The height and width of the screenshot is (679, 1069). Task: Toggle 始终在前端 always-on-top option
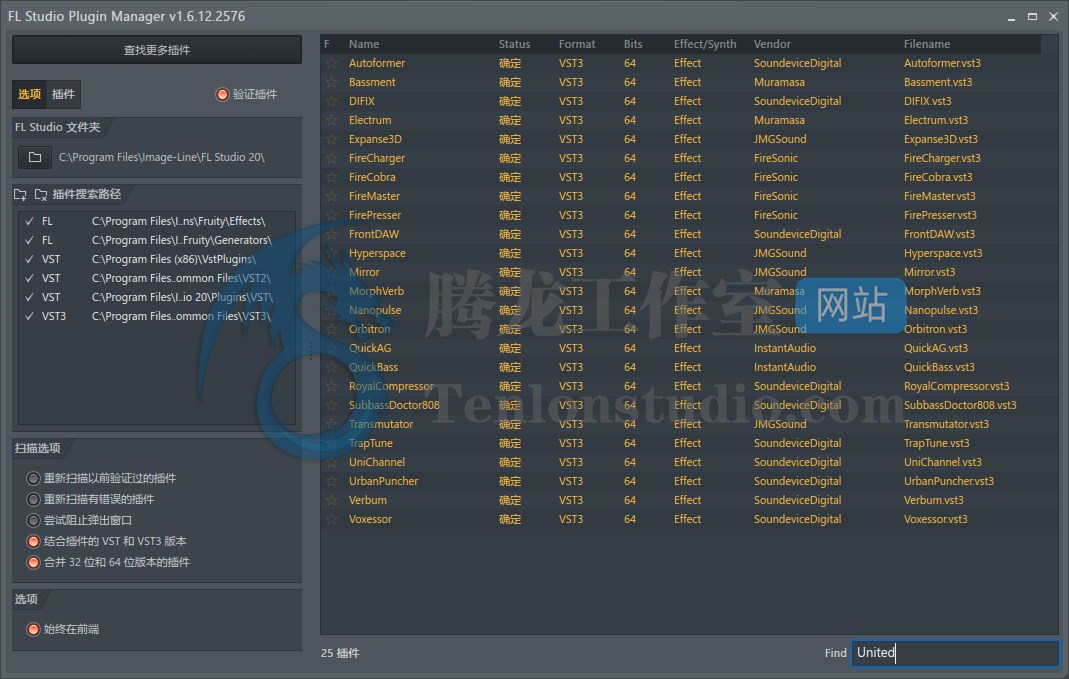(x=33, y=629)
